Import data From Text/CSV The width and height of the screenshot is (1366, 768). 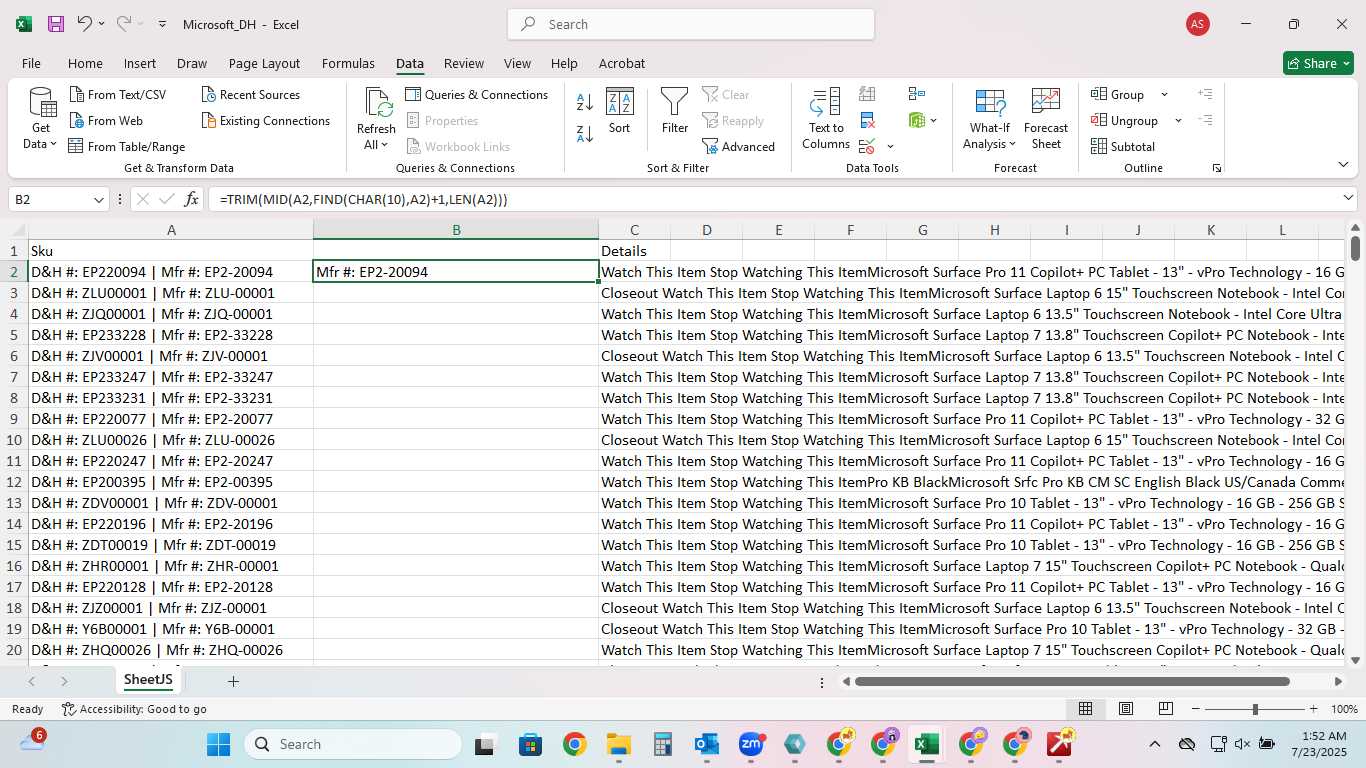coord(117,95)
